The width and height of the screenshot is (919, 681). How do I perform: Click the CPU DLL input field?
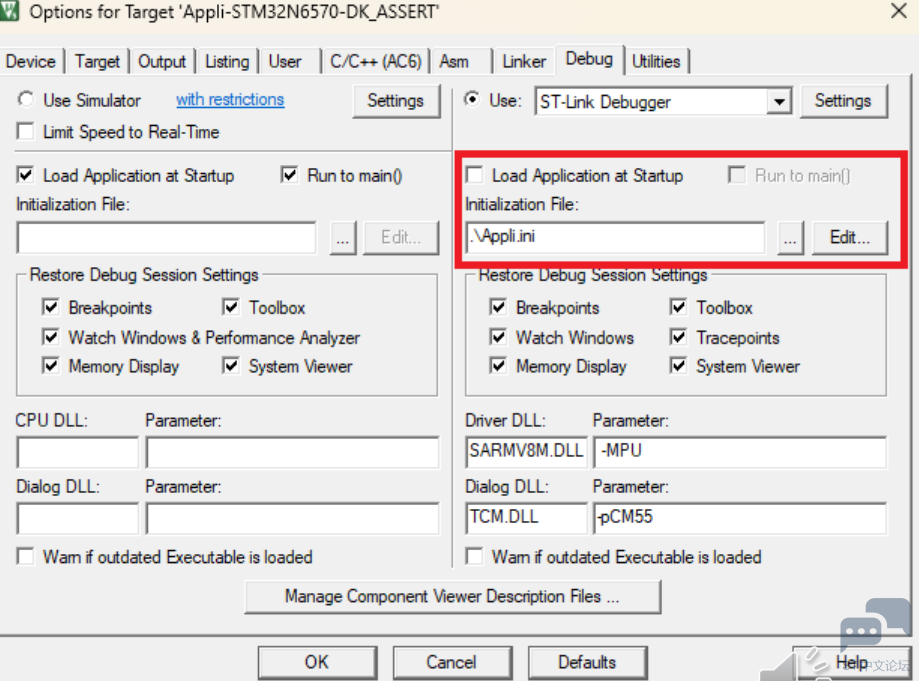(x=78, y=452)
